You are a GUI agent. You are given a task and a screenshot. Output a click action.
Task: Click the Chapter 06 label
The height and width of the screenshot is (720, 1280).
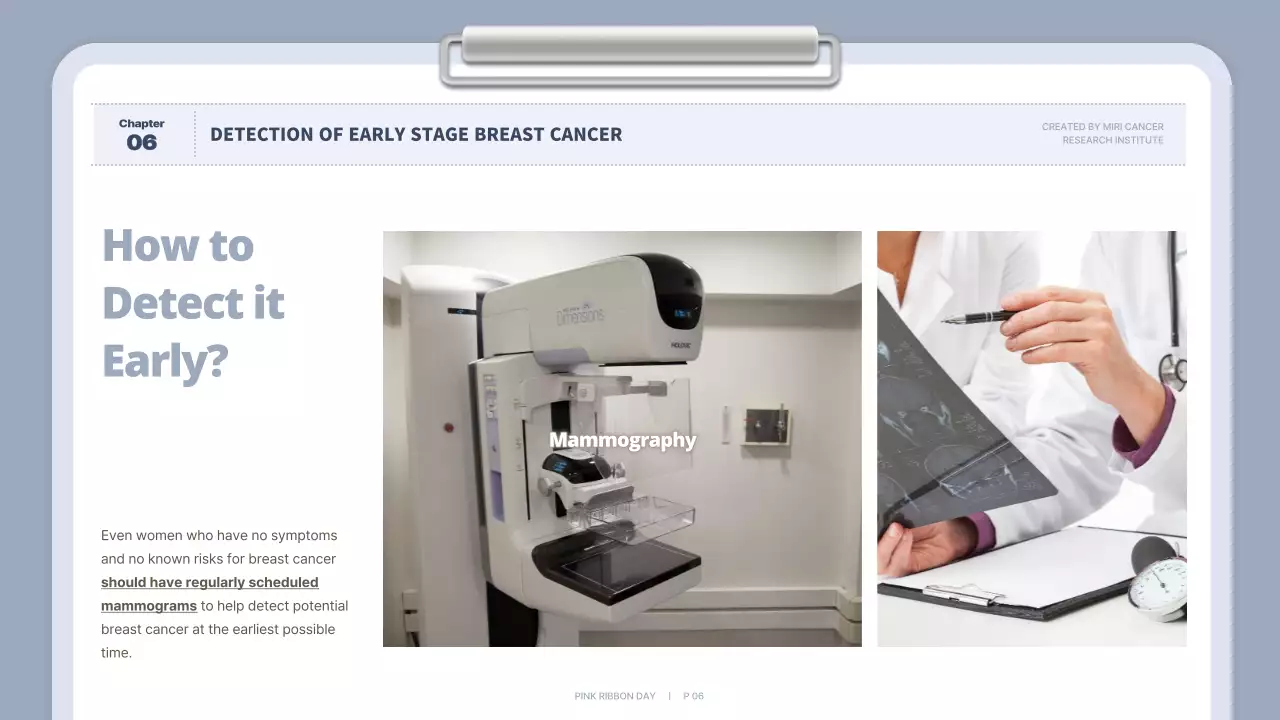(142, 135)
